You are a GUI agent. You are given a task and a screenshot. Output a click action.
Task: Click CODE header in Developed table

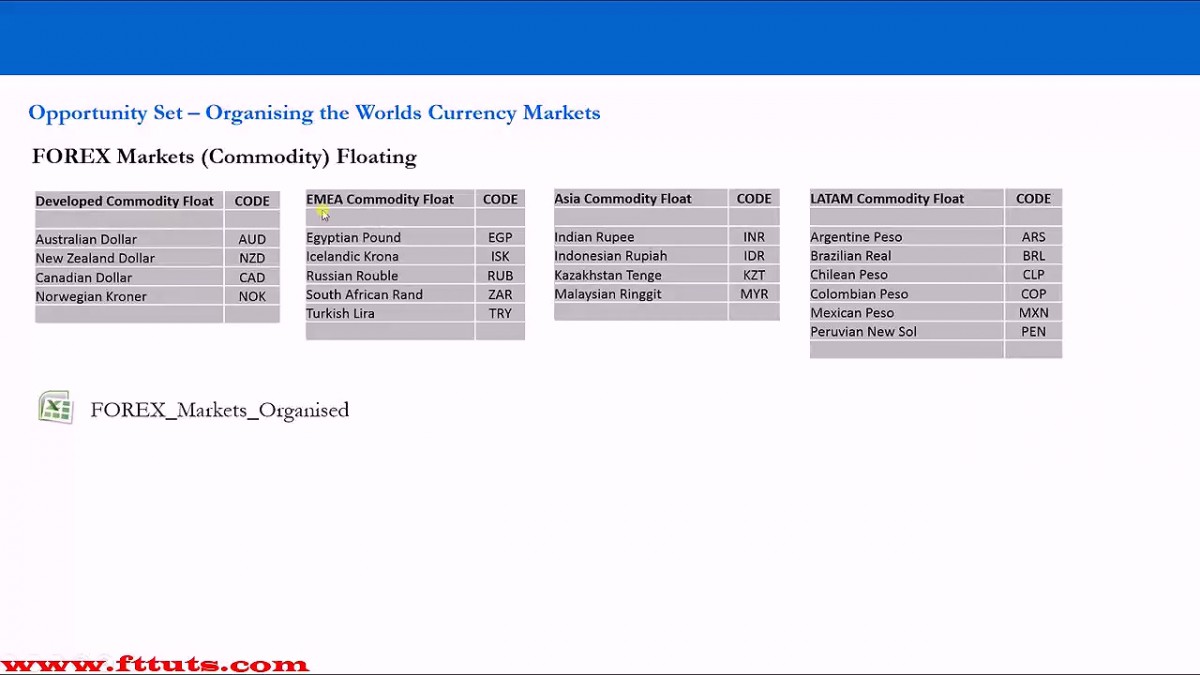tap(252, 201)
